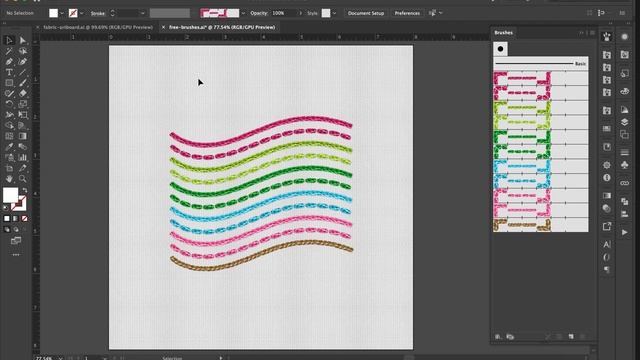Enable solid Color fill mode
The height and width of the screenshot is (360, 640).
[x=7, y=219]
